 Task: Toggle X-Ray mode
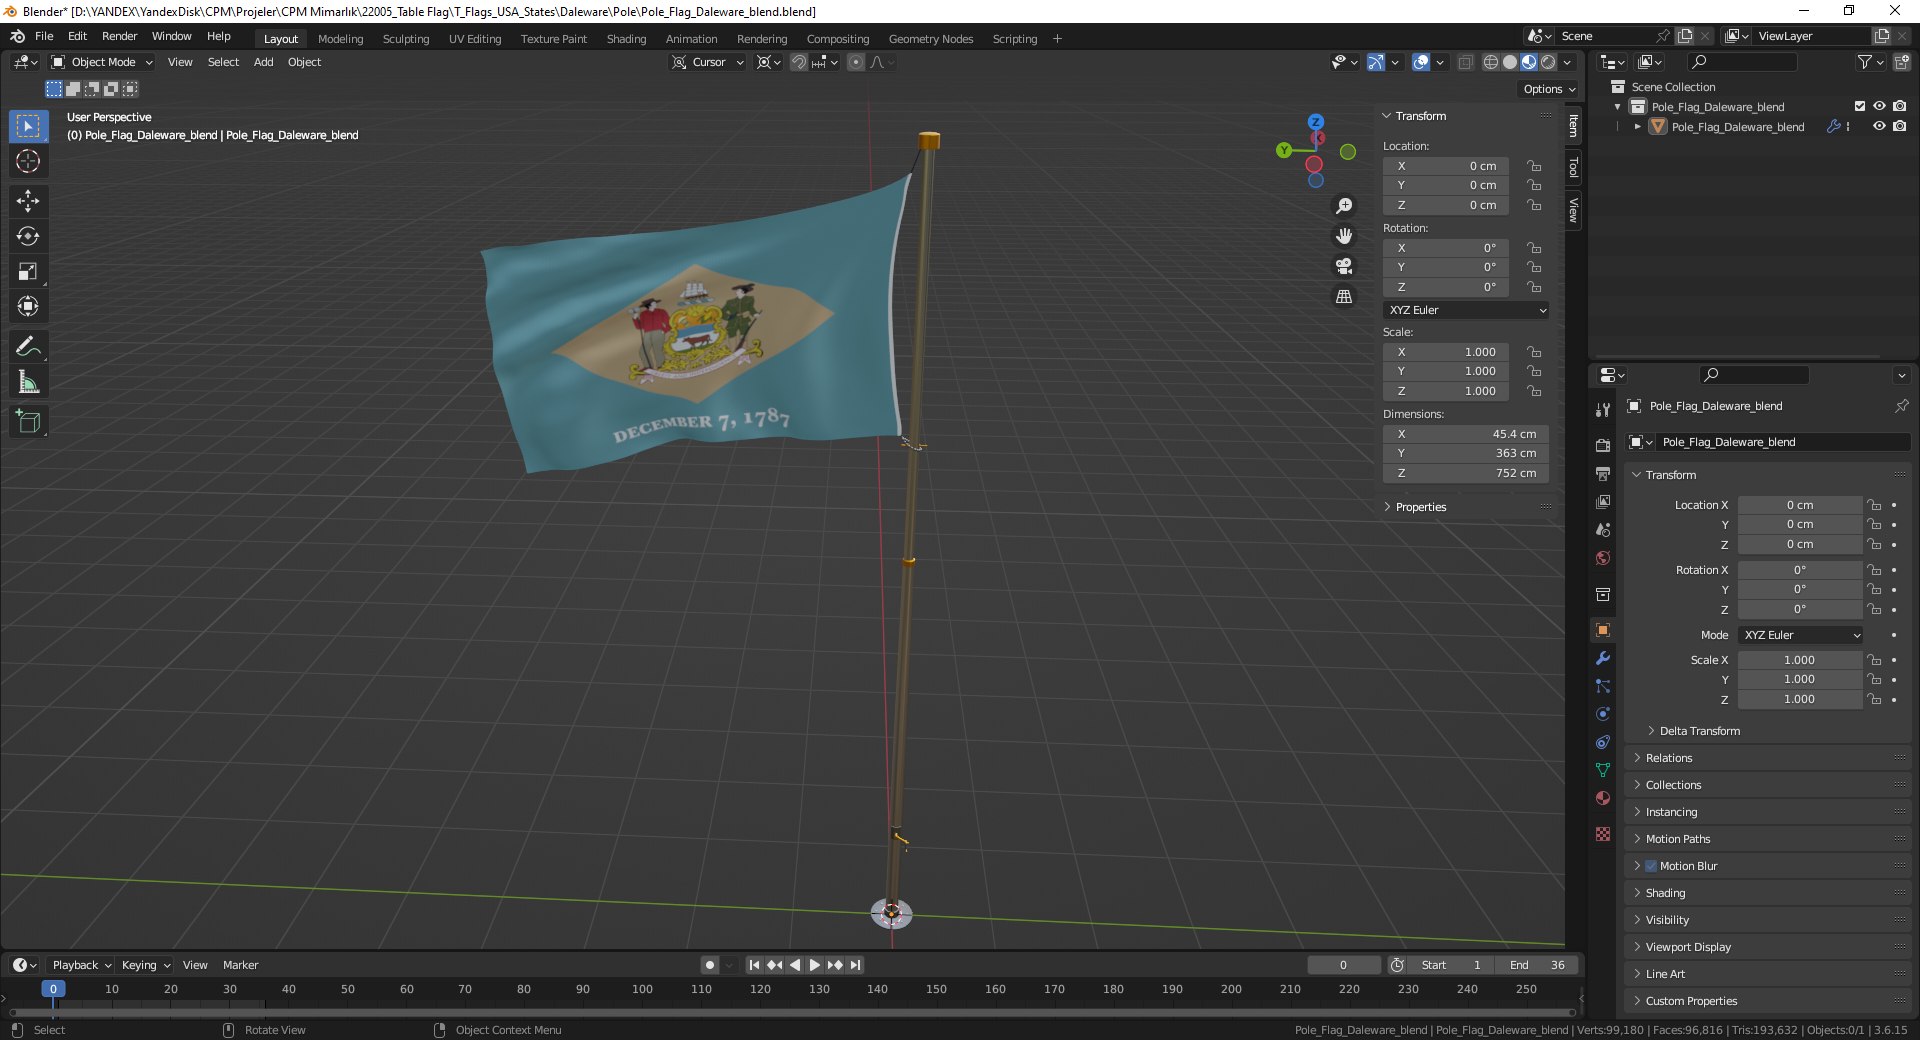(1465, 62)
